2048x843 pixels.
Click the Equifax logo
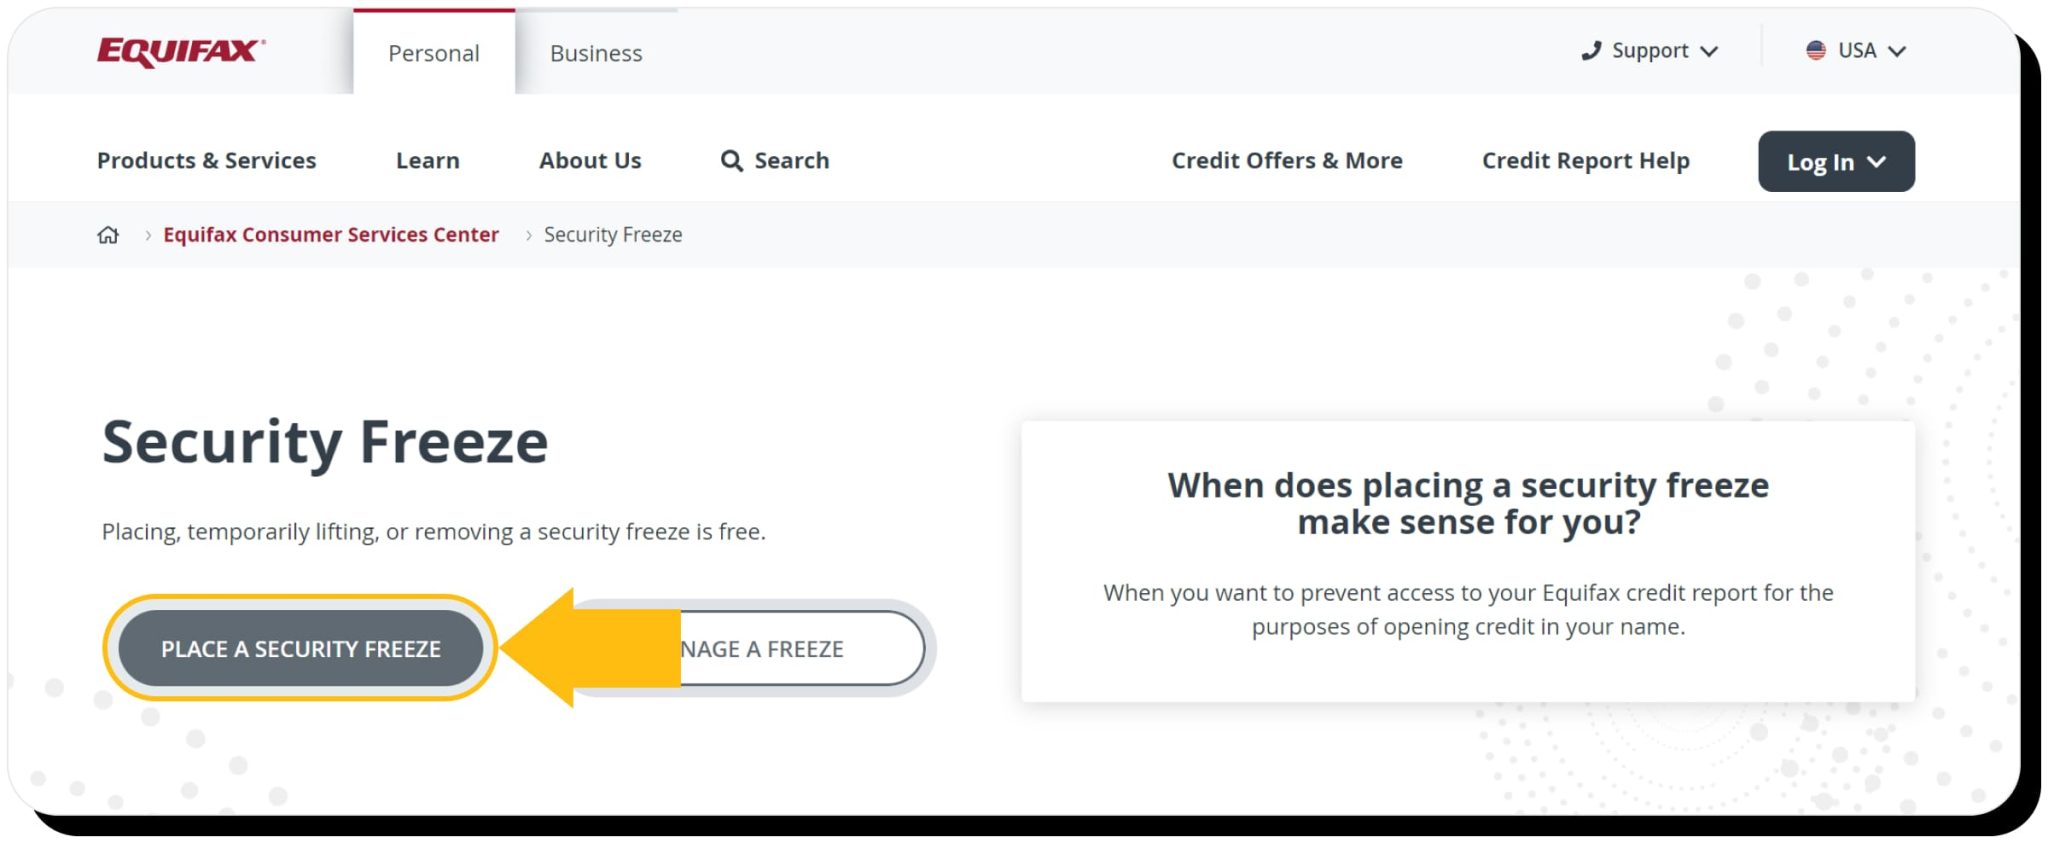pyautogui.click(x=181, y=51)
